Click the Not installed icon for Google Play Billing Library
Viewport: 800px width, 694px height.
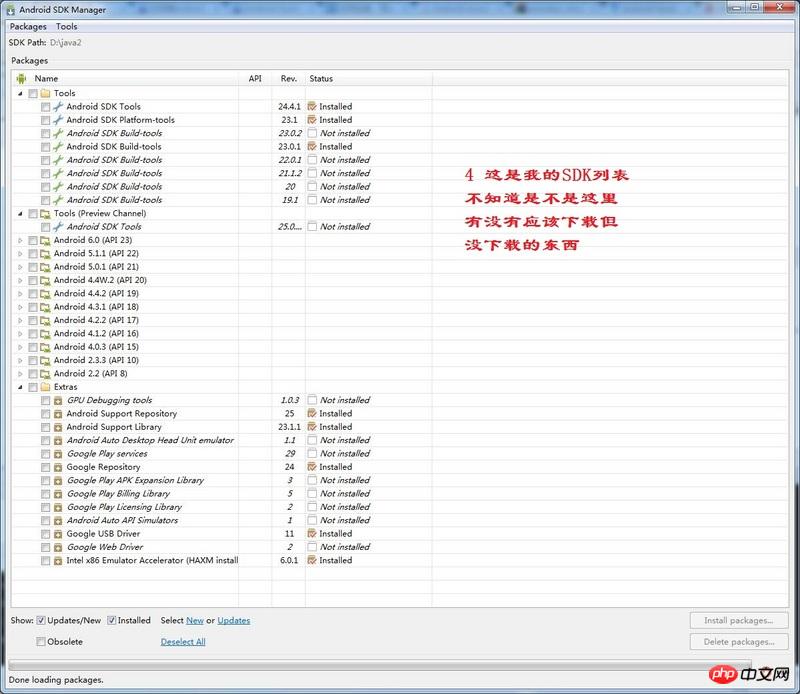[312, 493]
